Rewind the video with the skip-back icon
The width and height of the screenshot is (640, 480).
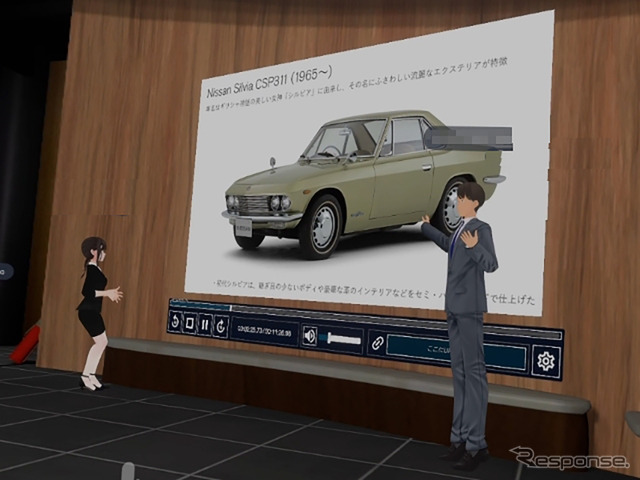coord(175,322)
